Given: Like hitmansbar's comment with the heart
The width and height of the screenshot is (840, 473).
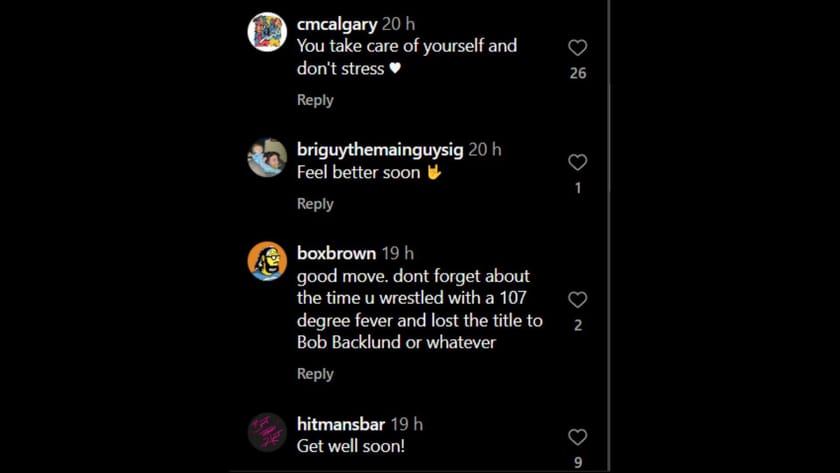Looking at the screenshot, I should tap(577, 437).
